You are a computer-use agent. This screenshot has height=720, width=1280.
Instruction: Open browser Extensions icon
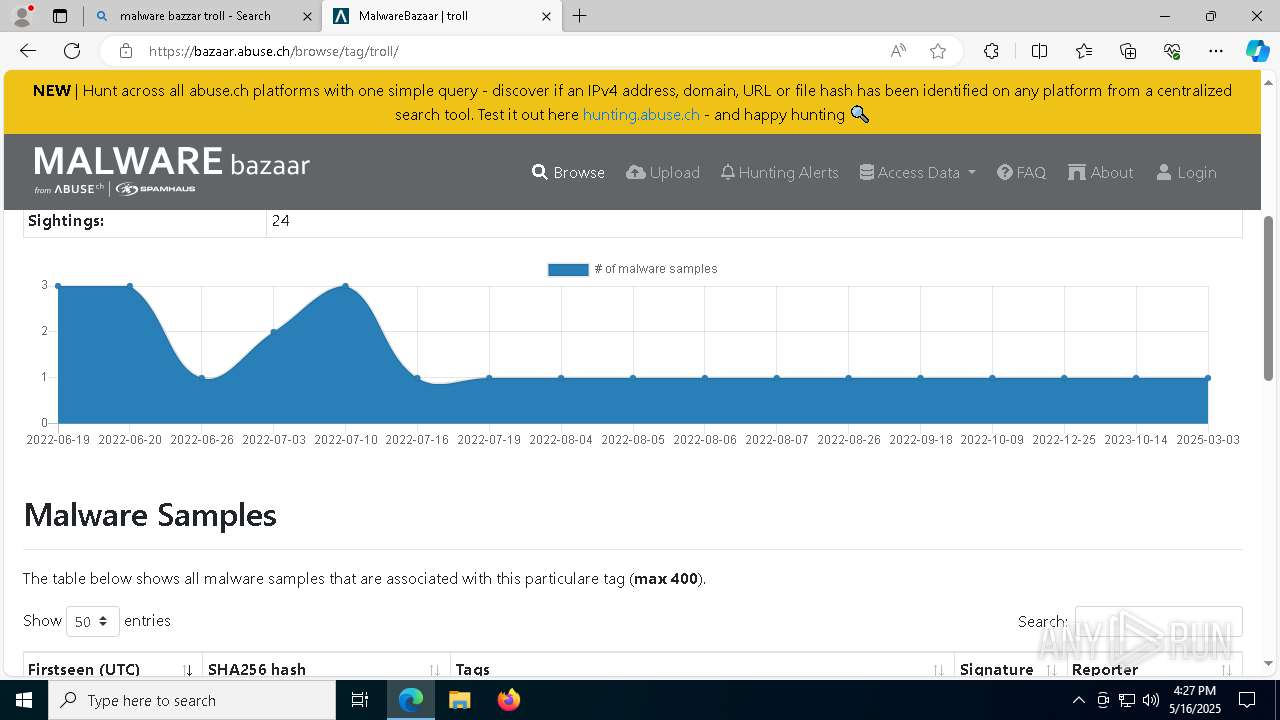coord(991,51)
